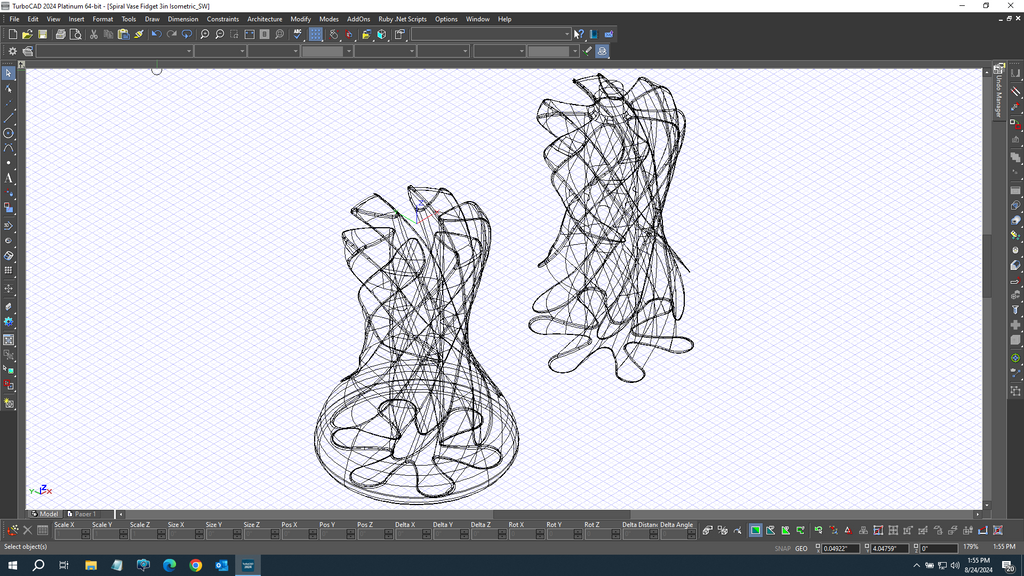The image size is (1024, 576).
Task: Open the Architecture menu
Action: 264,19
